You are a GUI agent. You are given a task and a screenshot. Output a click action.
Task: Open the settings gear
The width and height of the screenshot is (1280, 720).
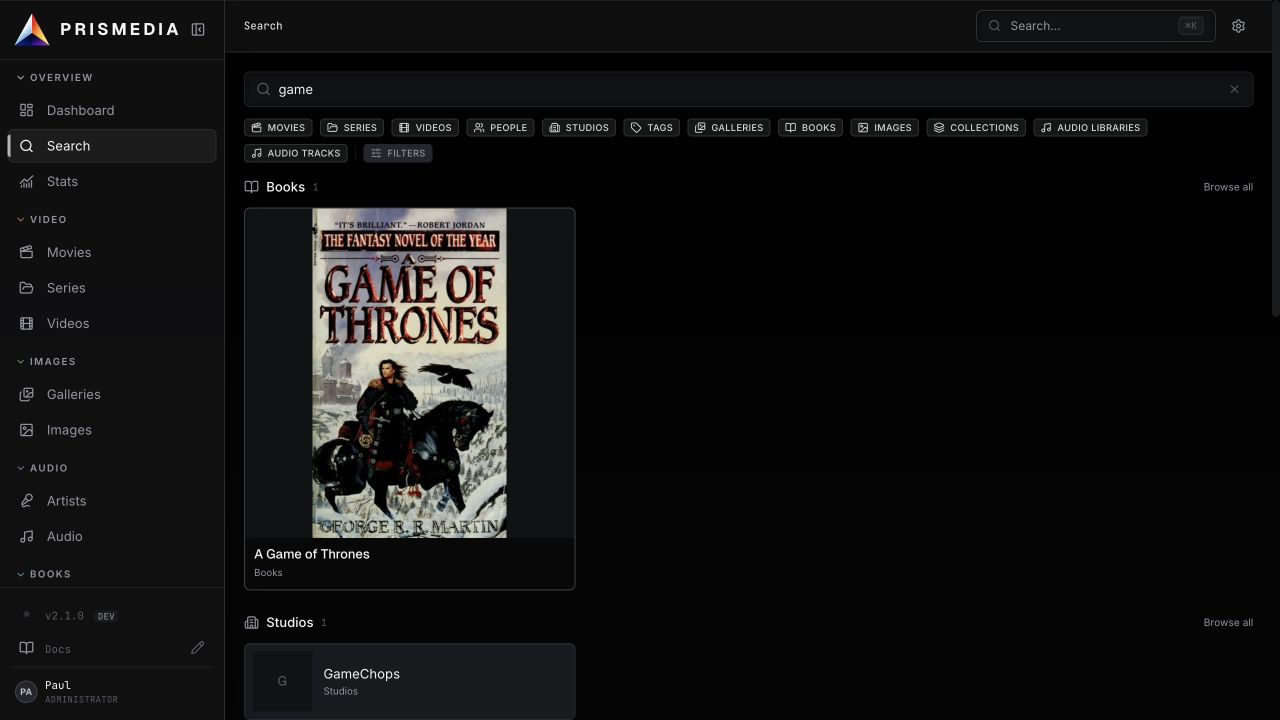pos(1238,26)
